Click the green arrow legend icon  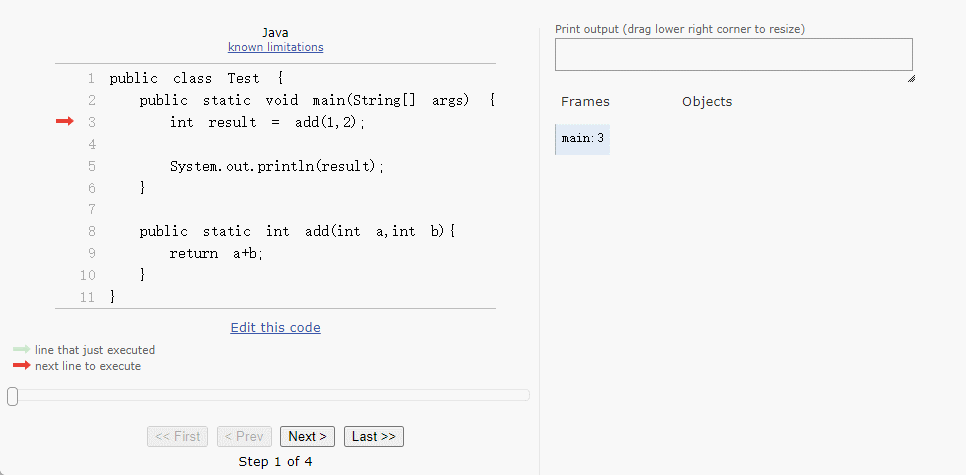[21, 350]
